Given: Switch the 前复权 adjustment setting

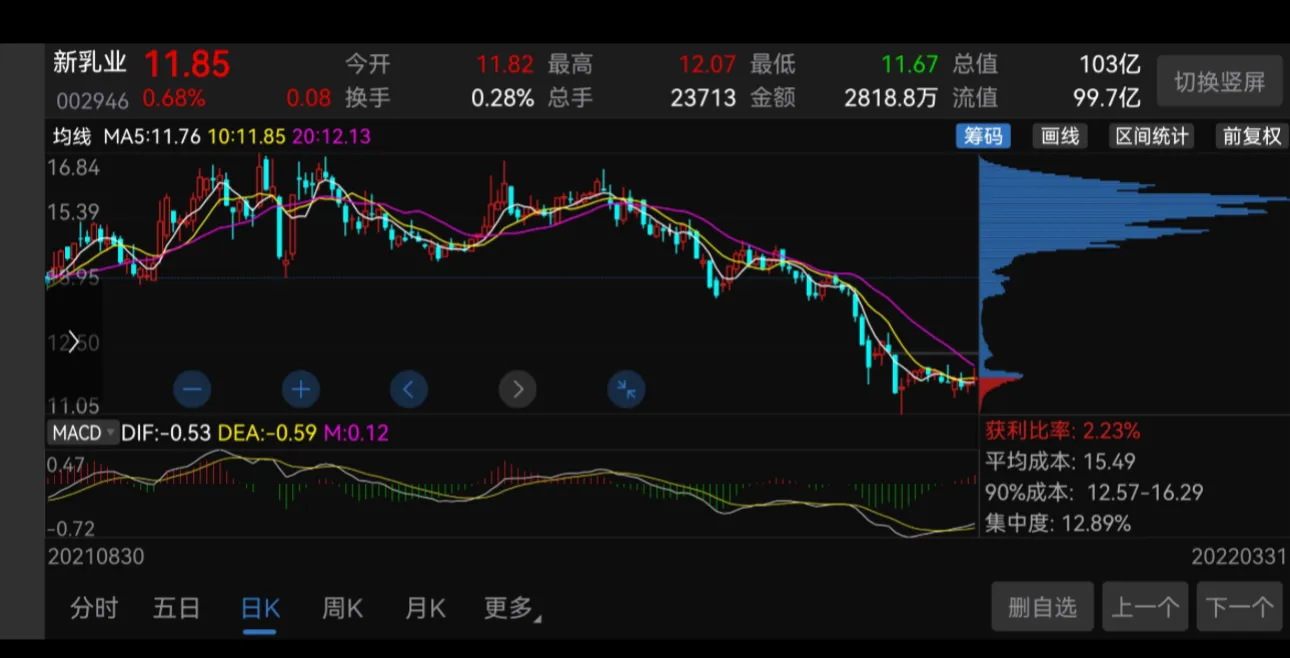Looking at the screenshot, I should 1251,136.
